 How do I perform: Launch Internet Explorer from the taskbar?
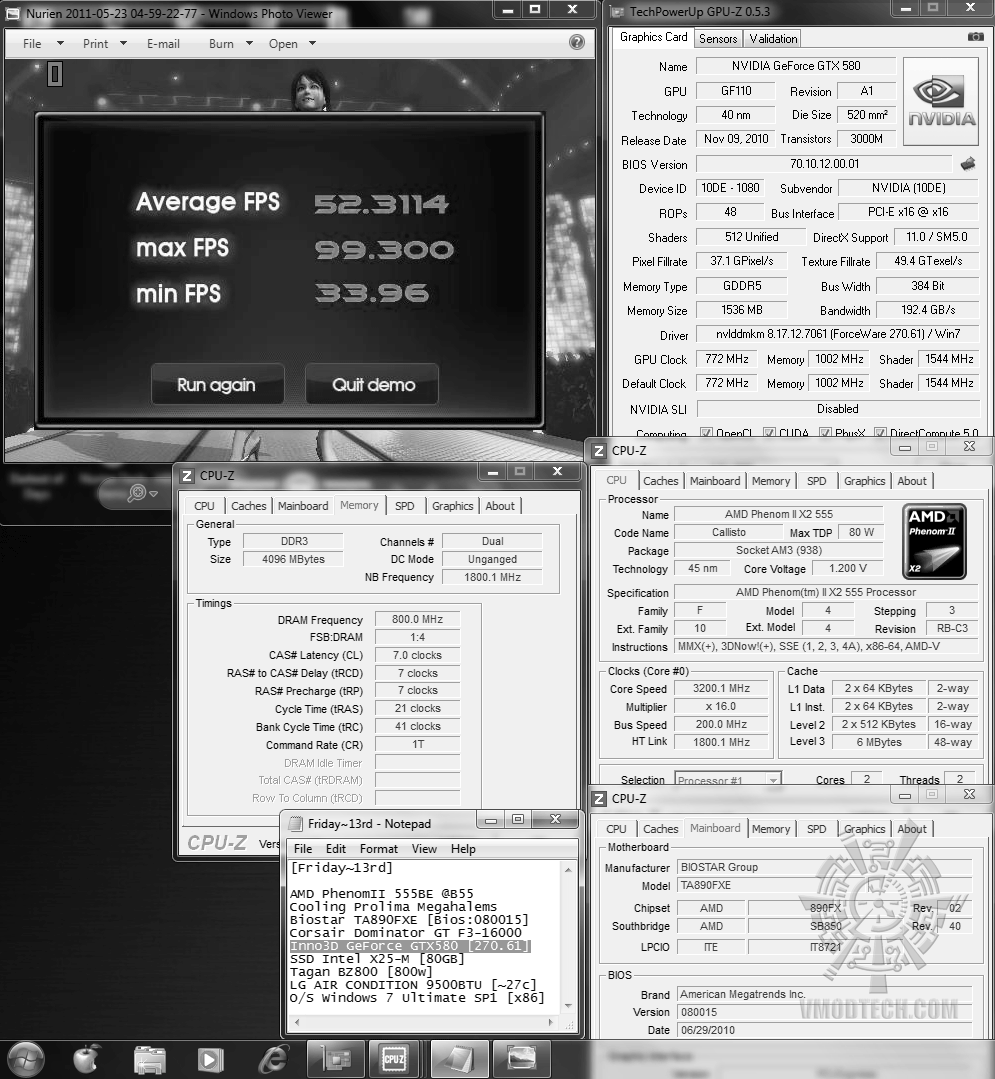272,1060
